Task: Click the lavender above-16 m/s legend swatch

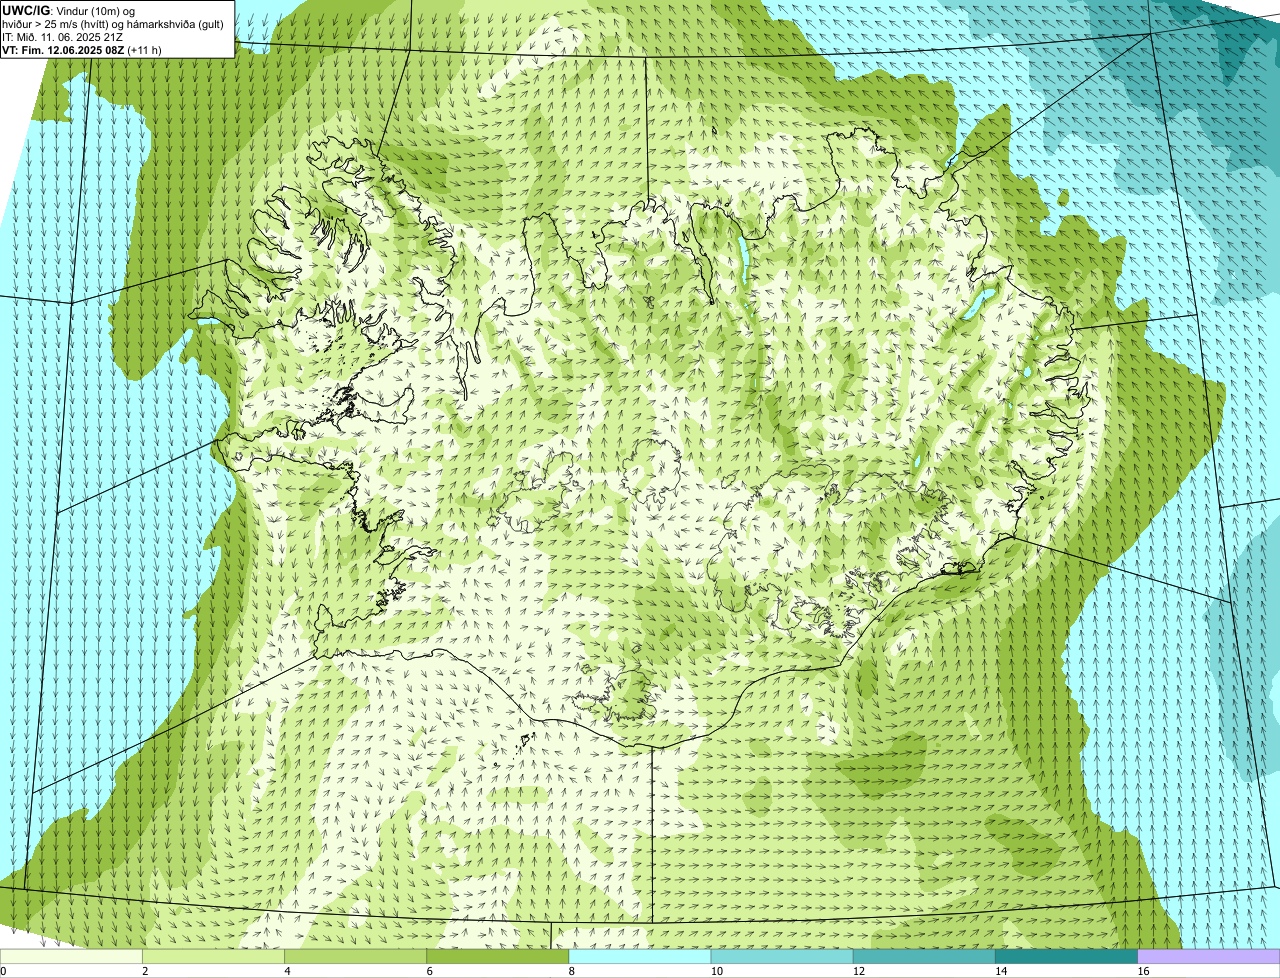Action: pos(1209,956)
